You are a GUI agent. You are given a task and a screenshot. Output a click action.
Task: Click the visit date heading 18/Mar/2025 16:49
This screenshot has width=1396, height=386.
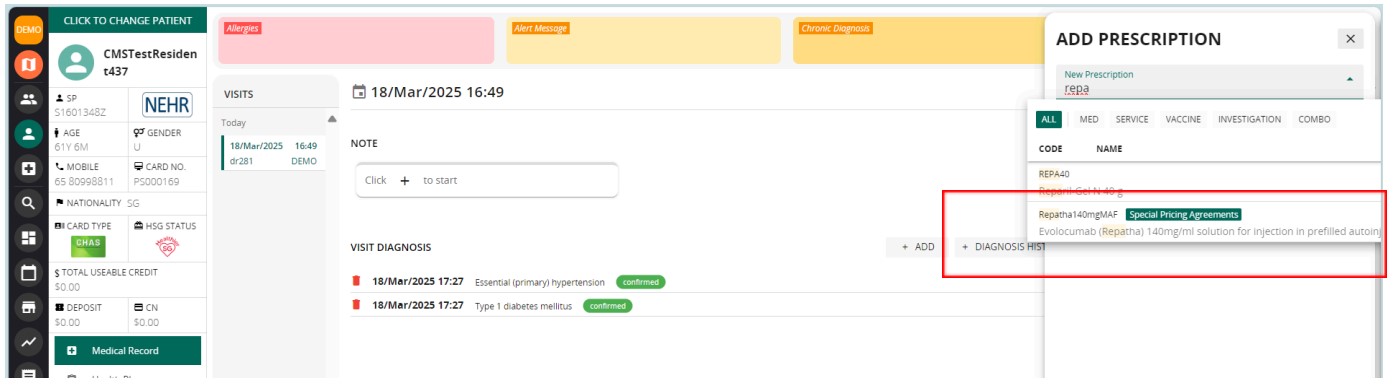click(437, 92)
